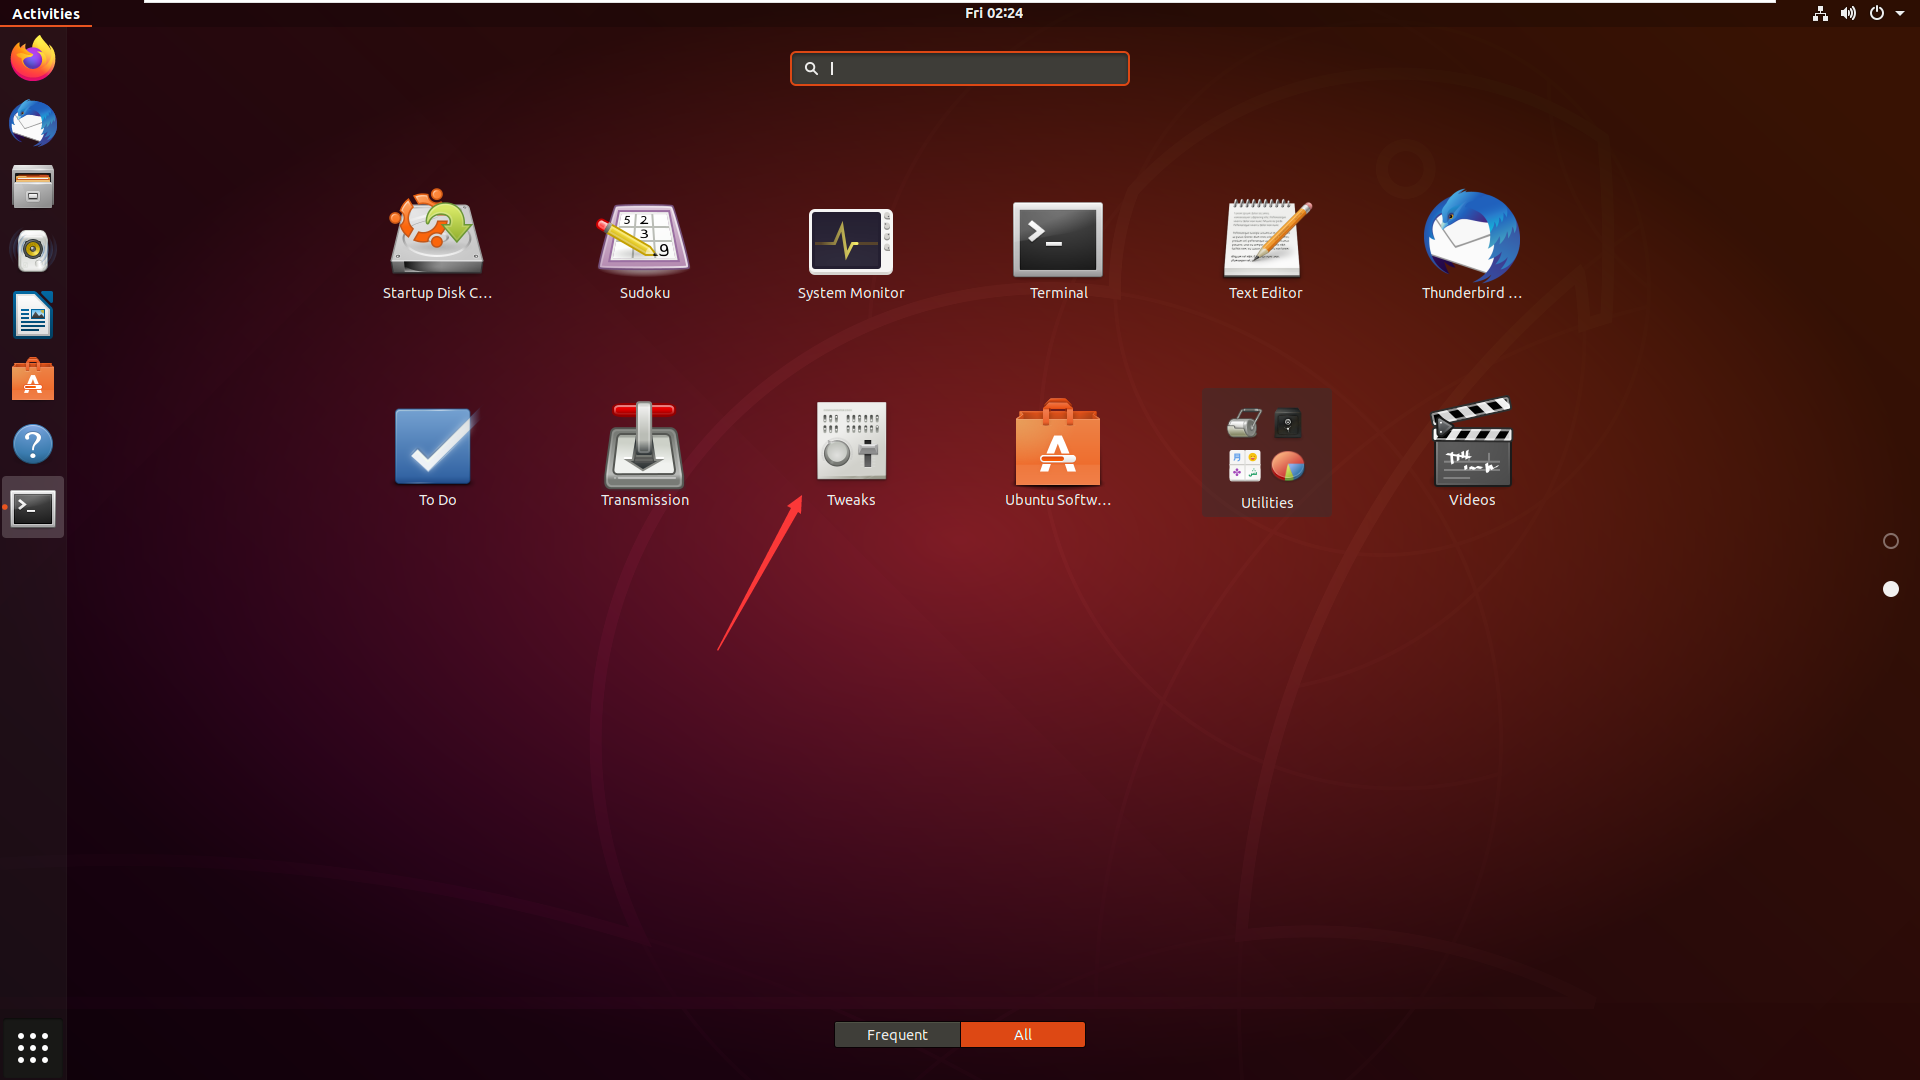This screenshot has width=1920, height=1080.
Task: Open the Tweaks app
Action: tap(851, 452)
